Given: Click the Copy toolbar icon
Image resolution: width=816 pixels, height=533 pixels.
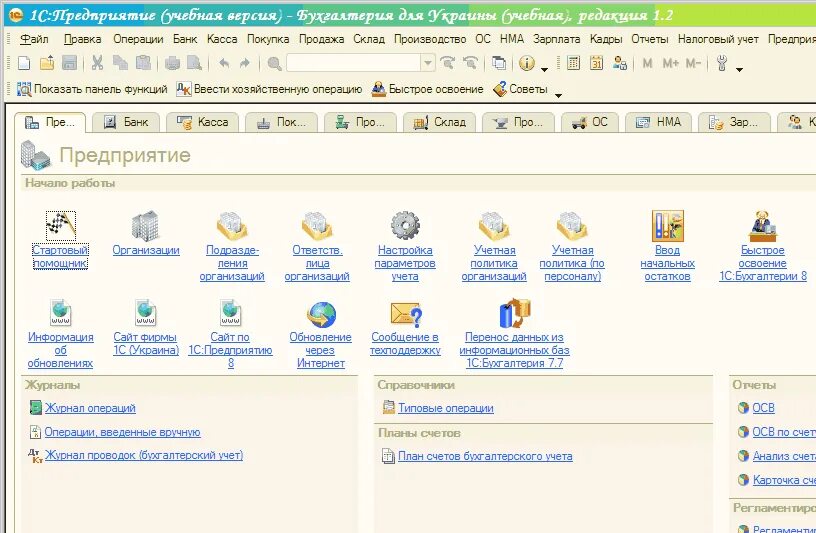Looking at the screenshot, I should point(120,64).
